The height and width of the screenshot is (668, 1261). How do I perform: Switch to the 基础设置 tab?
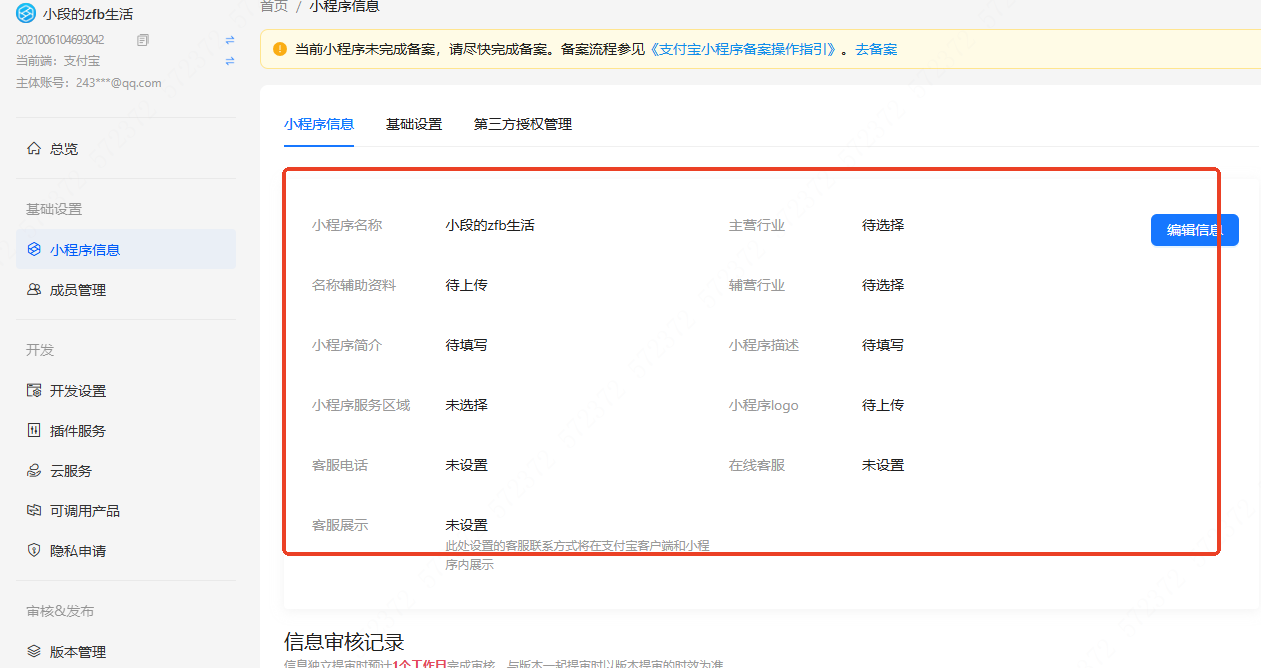pos(413,124)
